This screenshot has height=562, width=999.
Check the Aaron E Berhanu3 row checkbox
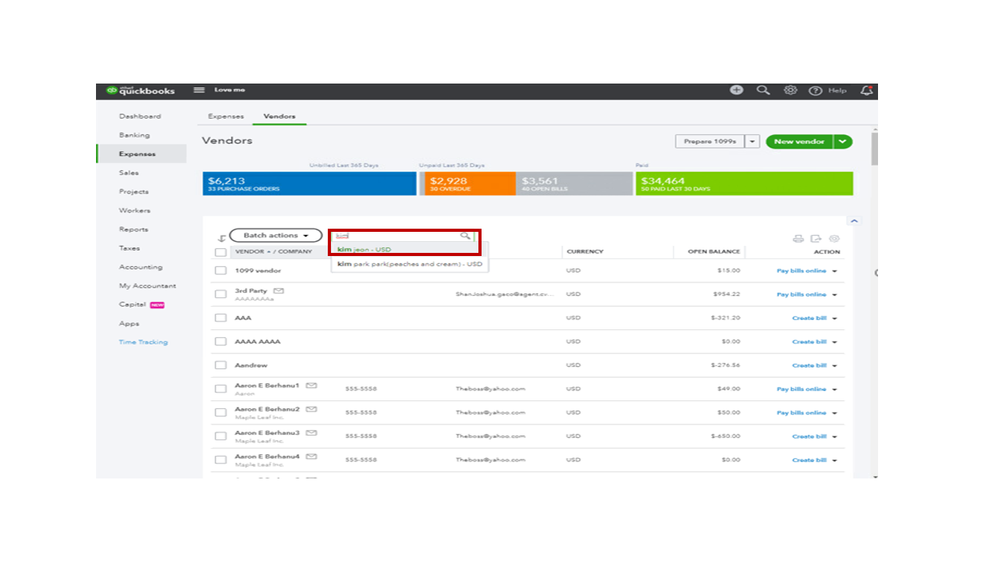pos(220,436)
